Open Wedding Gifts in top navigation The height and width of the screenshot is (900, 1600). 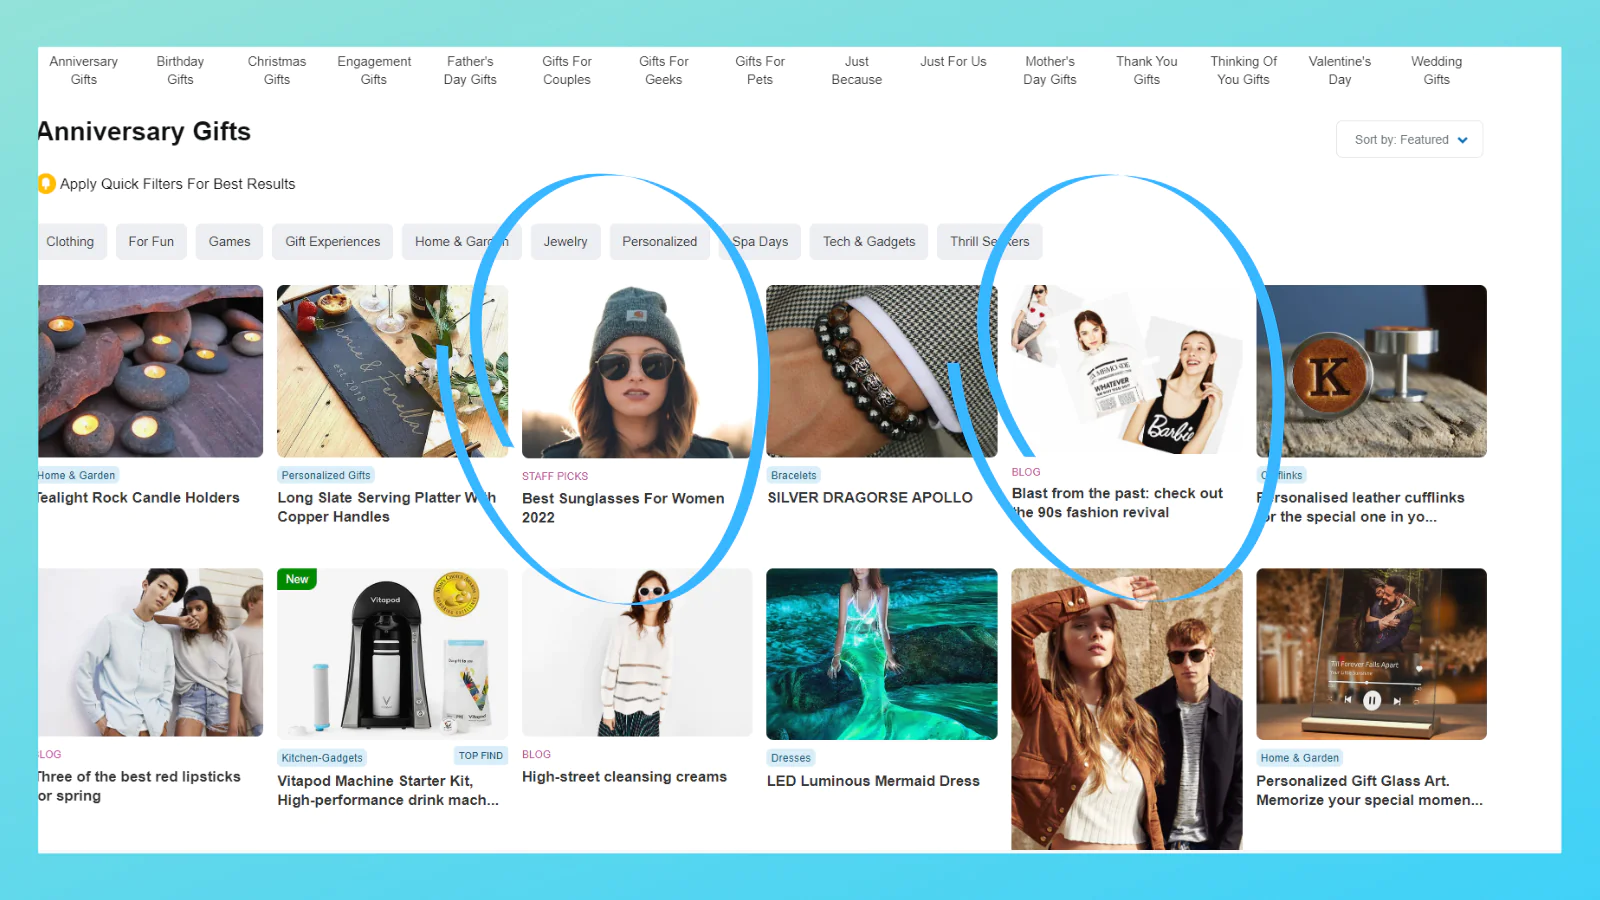tap(1437, 70)
